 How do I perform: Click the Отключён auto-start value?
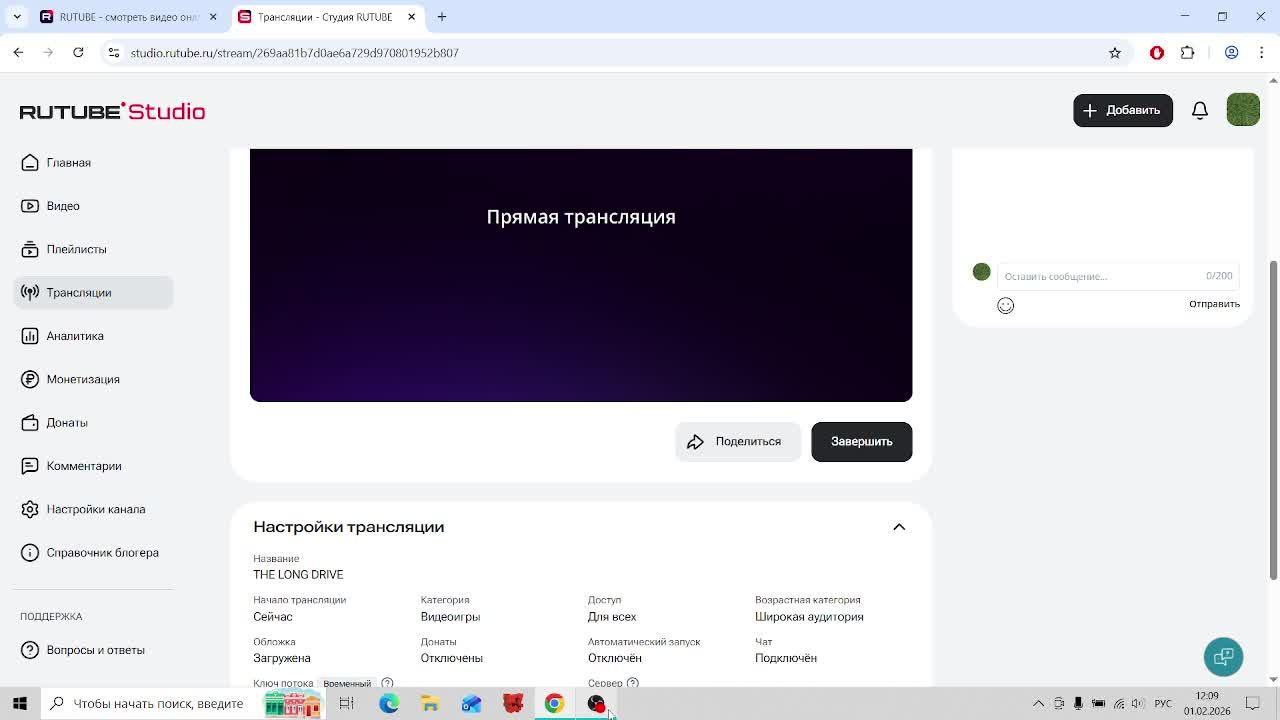coord(615,658)
